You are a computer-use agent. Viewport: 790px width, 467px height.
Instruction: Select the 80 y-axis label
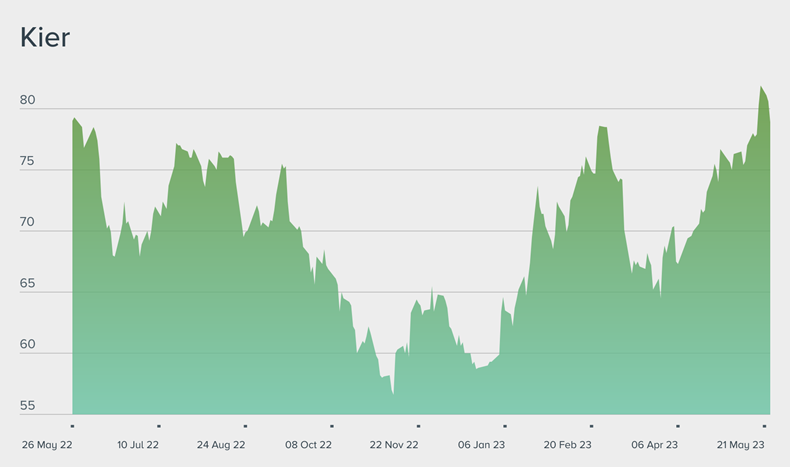click(x=27, y=101)
